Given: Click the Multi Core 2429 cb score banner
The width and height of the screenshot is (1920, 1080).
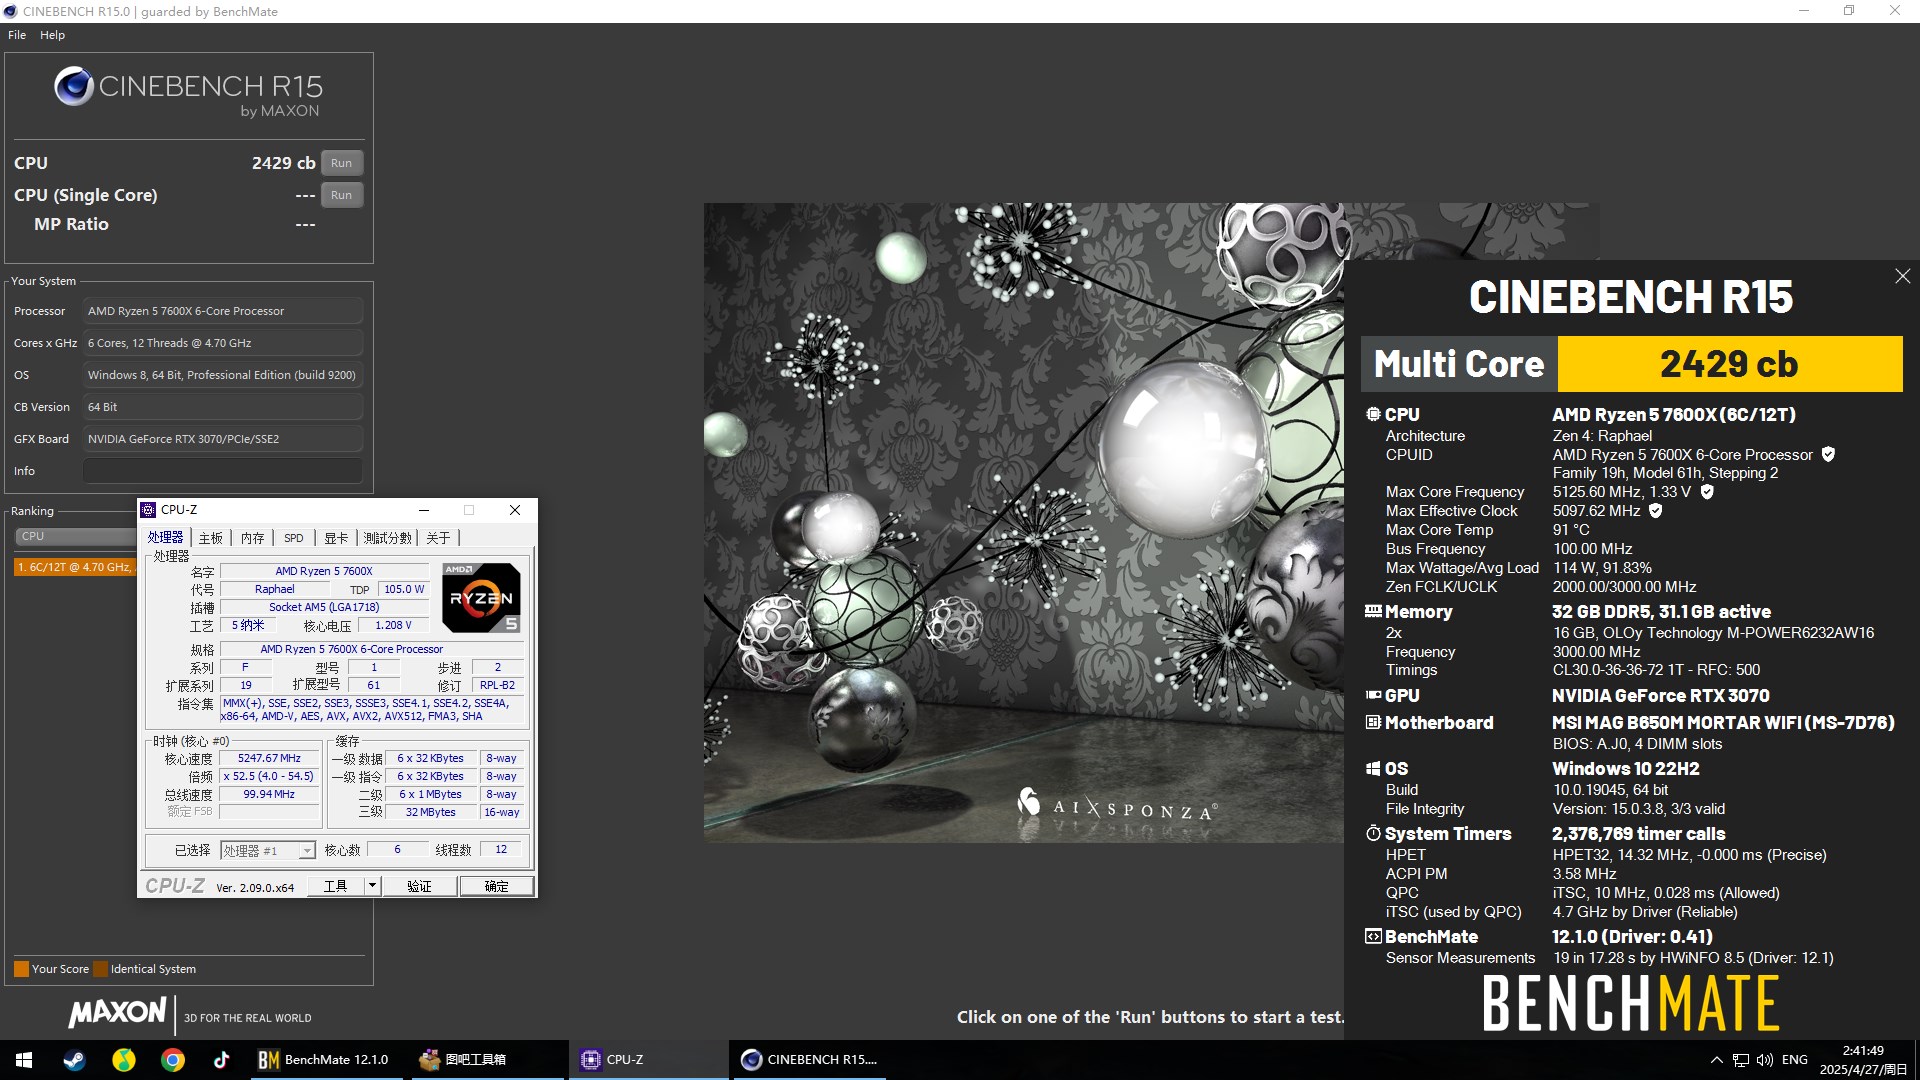Looking at the screenshot, I should (1632, 364).
